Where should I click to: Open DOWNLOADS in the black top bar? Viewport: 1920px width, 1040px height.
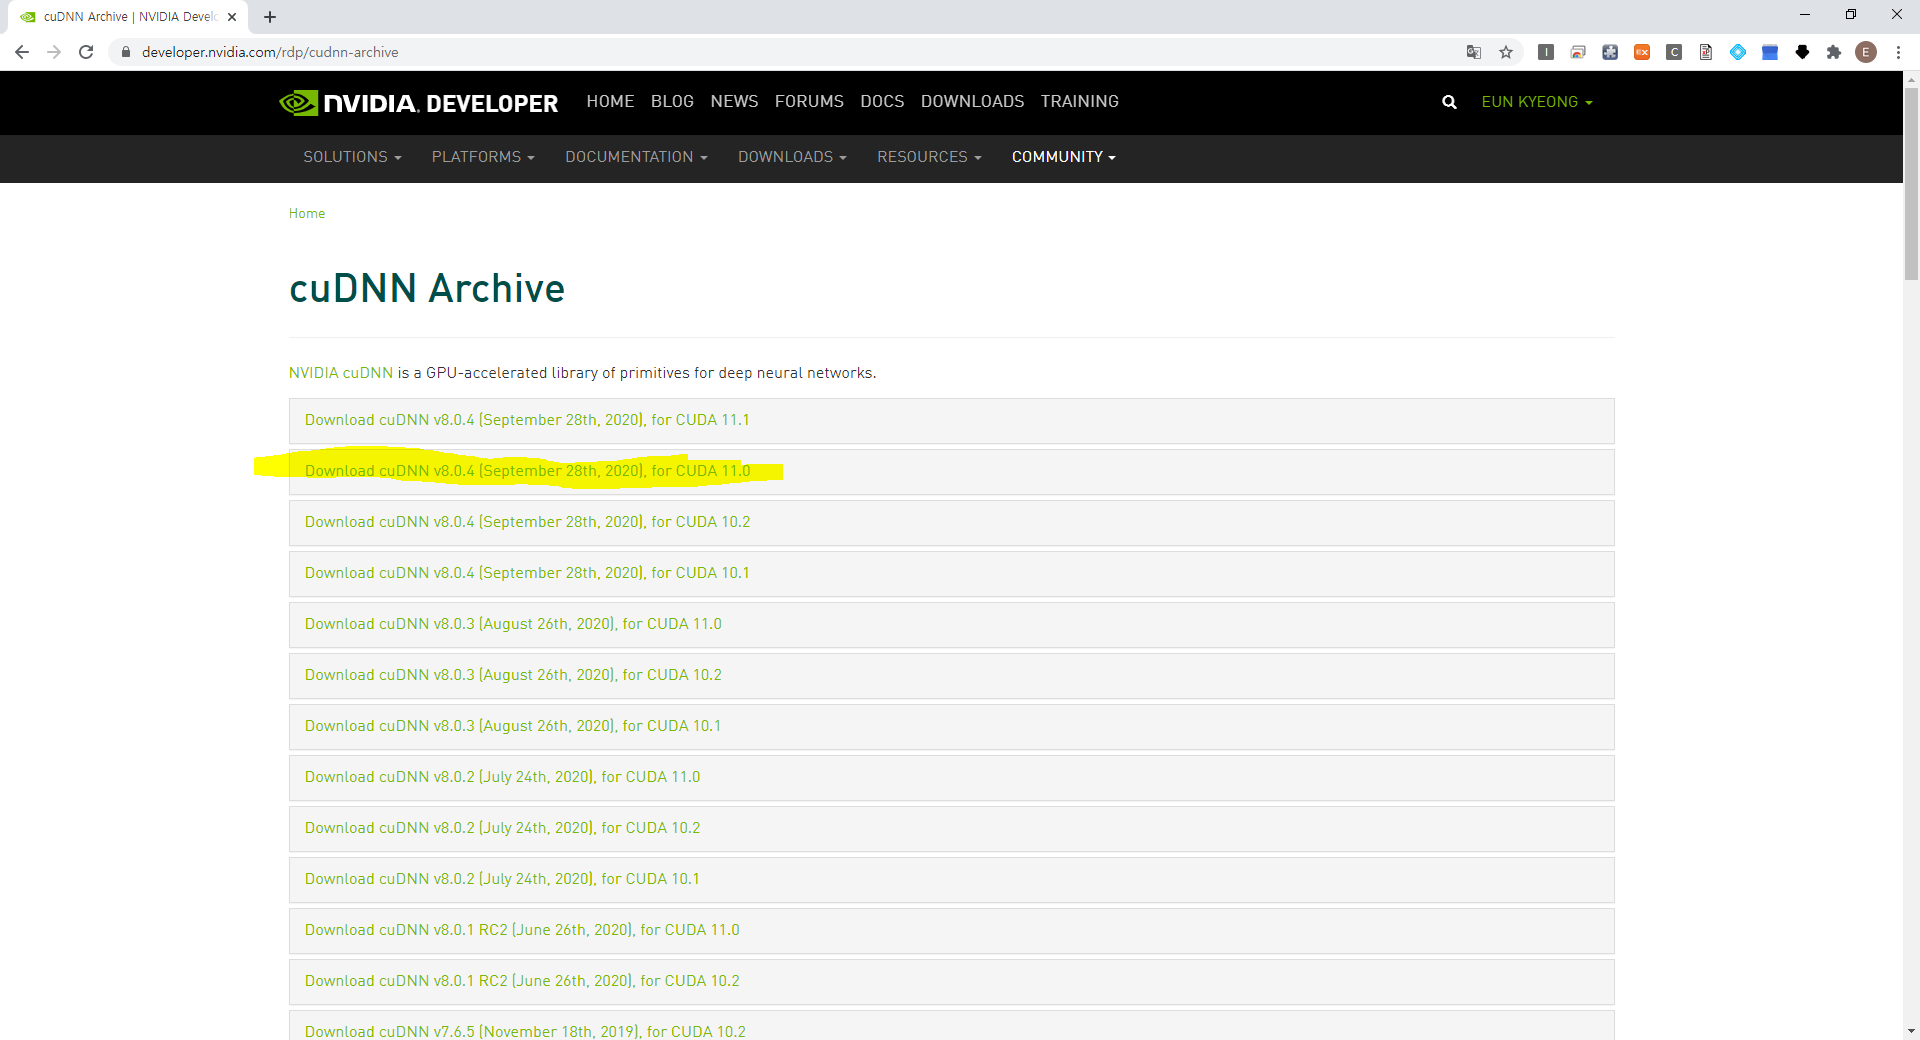[x=972, y=102]
